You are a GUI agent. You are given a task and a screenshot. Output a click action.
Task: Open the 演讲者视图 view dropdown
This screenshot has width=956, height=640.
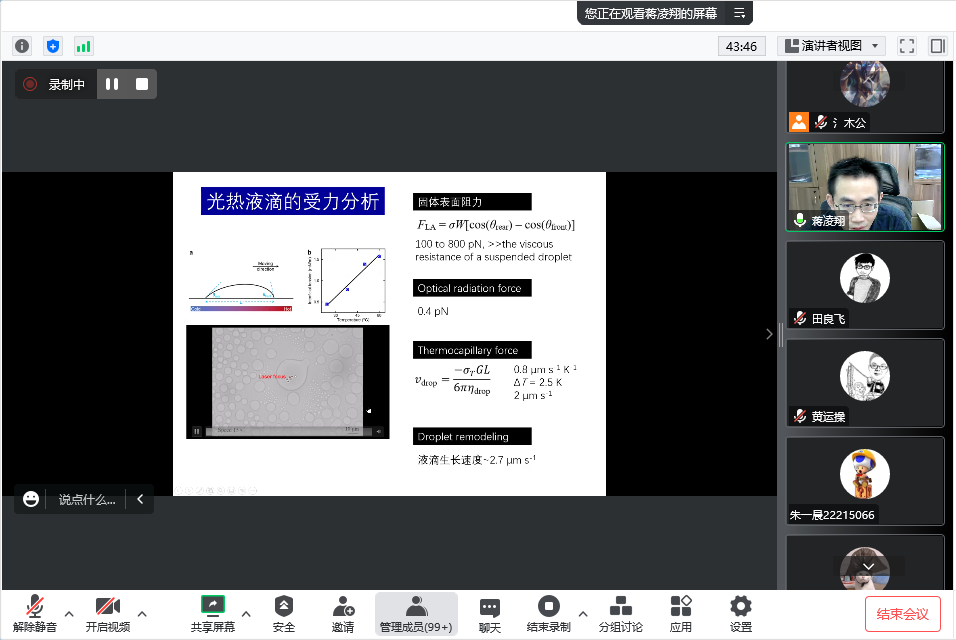pyautogui.click(x=832, y=46)
